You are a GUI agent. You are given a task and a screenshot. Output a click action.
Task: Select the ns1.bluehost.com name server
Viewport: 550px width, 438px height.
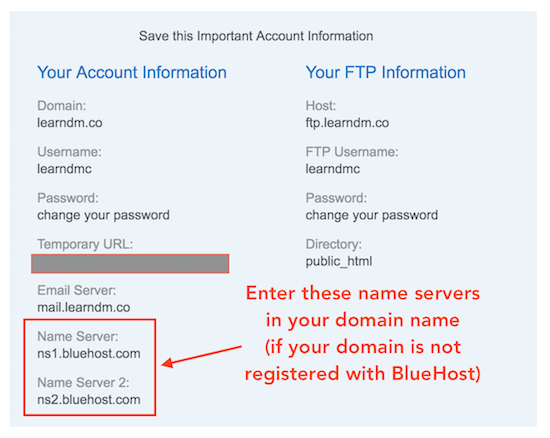click(x=89, y=353)
